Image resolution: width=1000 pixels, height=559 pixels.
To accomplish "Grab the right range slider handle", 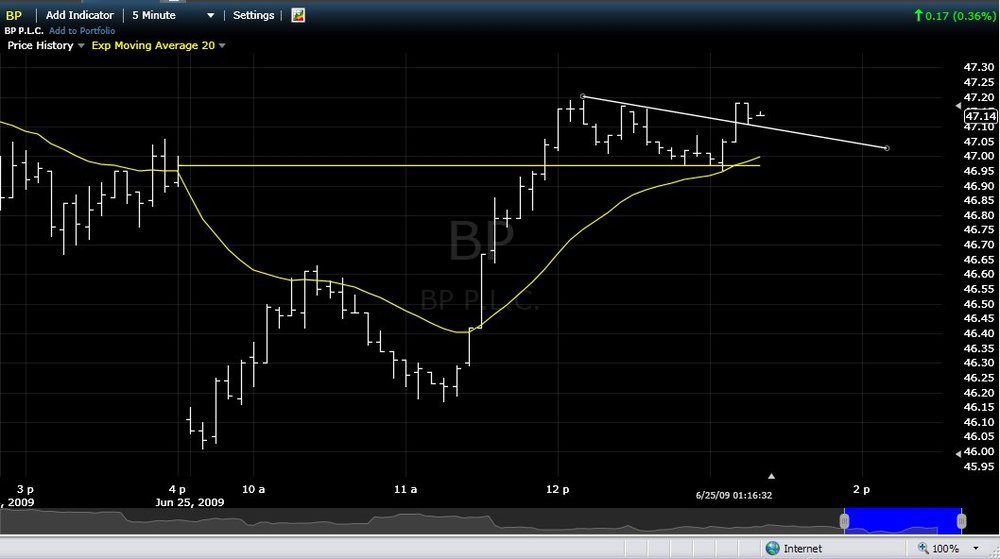I will coord(960,521).
